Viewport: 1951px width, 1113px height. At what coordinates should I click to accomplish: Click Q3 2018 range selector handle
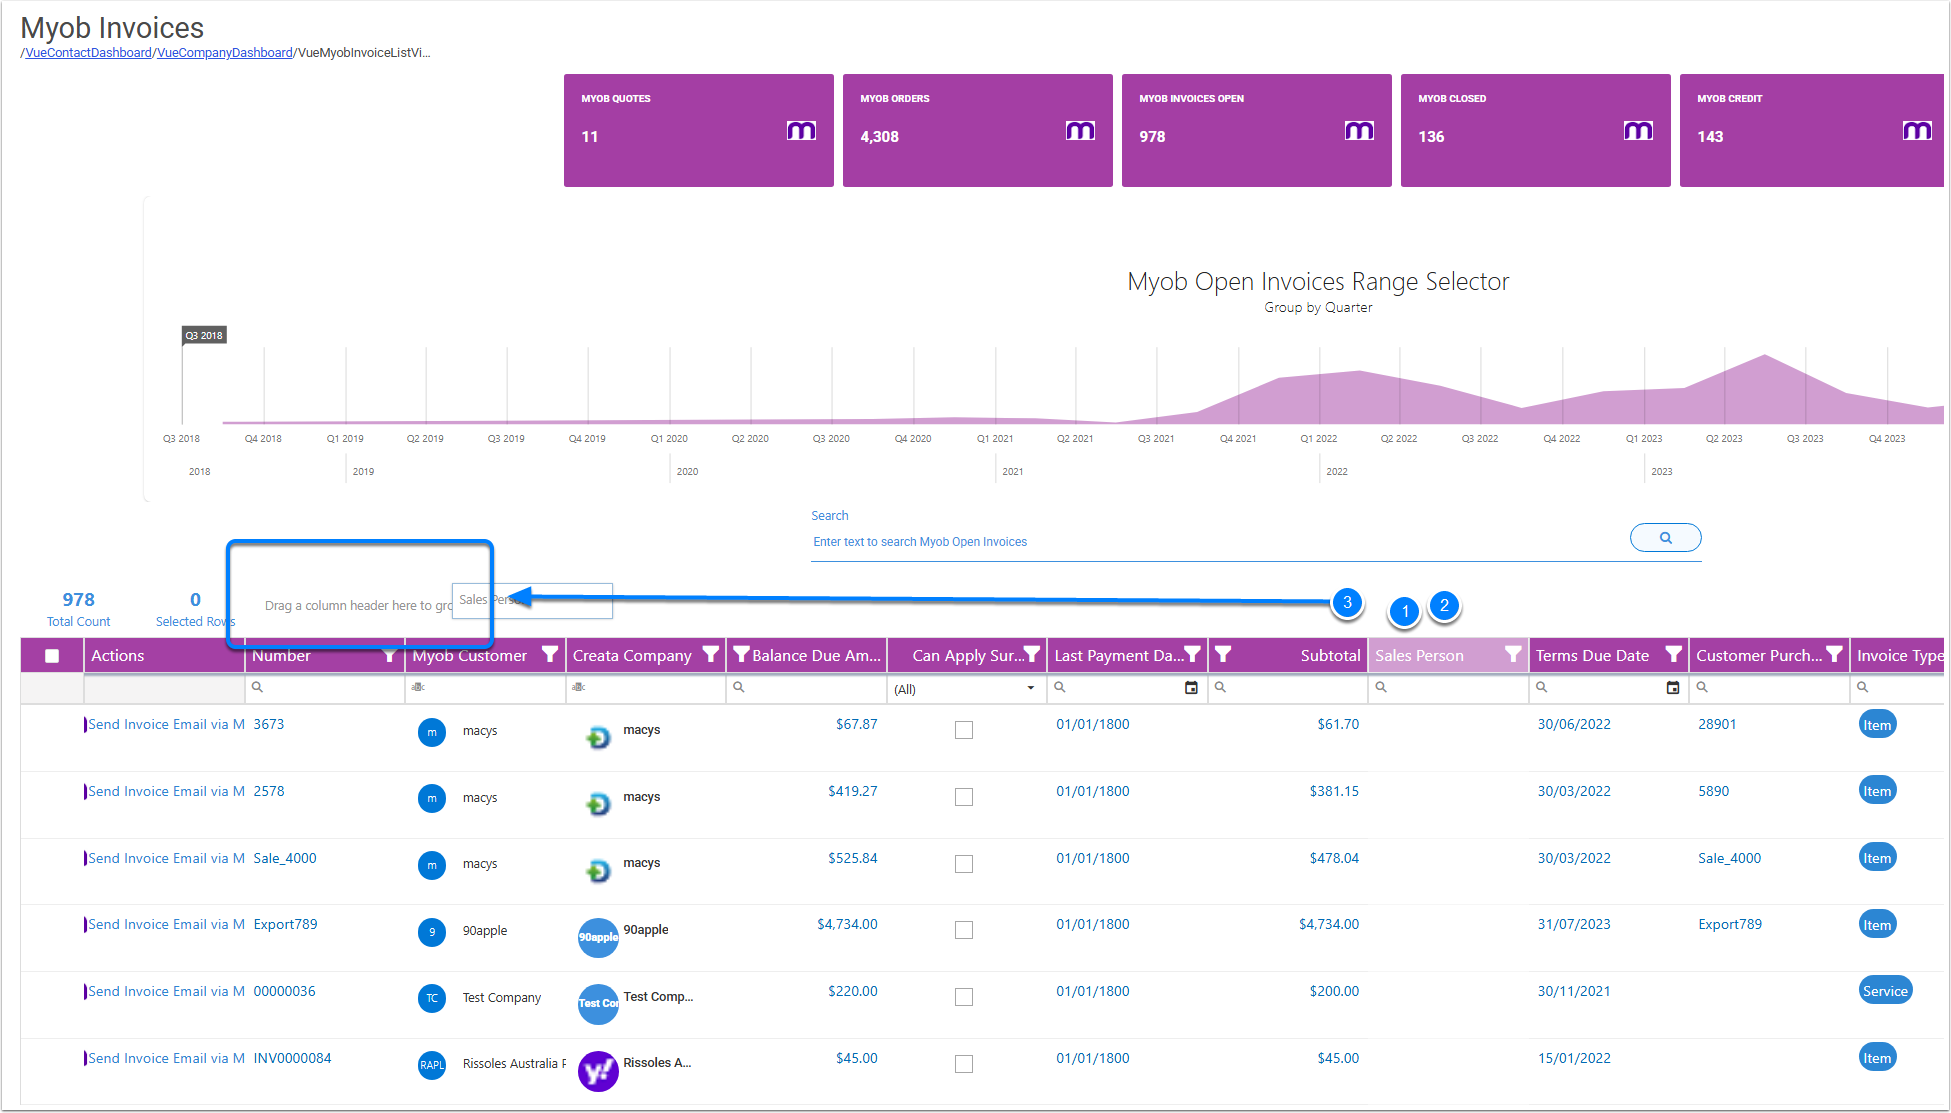coord(204,335)
